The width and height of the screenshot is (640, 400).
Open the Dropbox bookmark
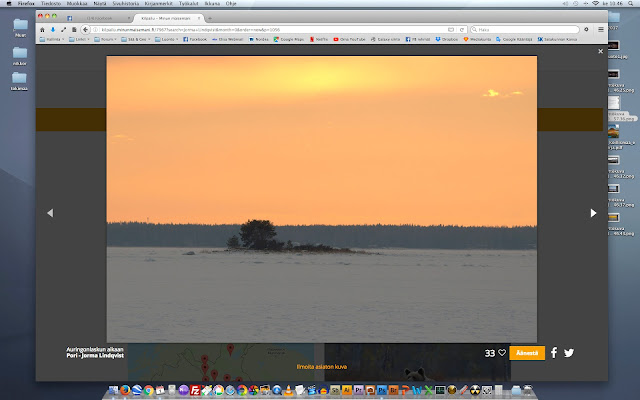point(447,40)
